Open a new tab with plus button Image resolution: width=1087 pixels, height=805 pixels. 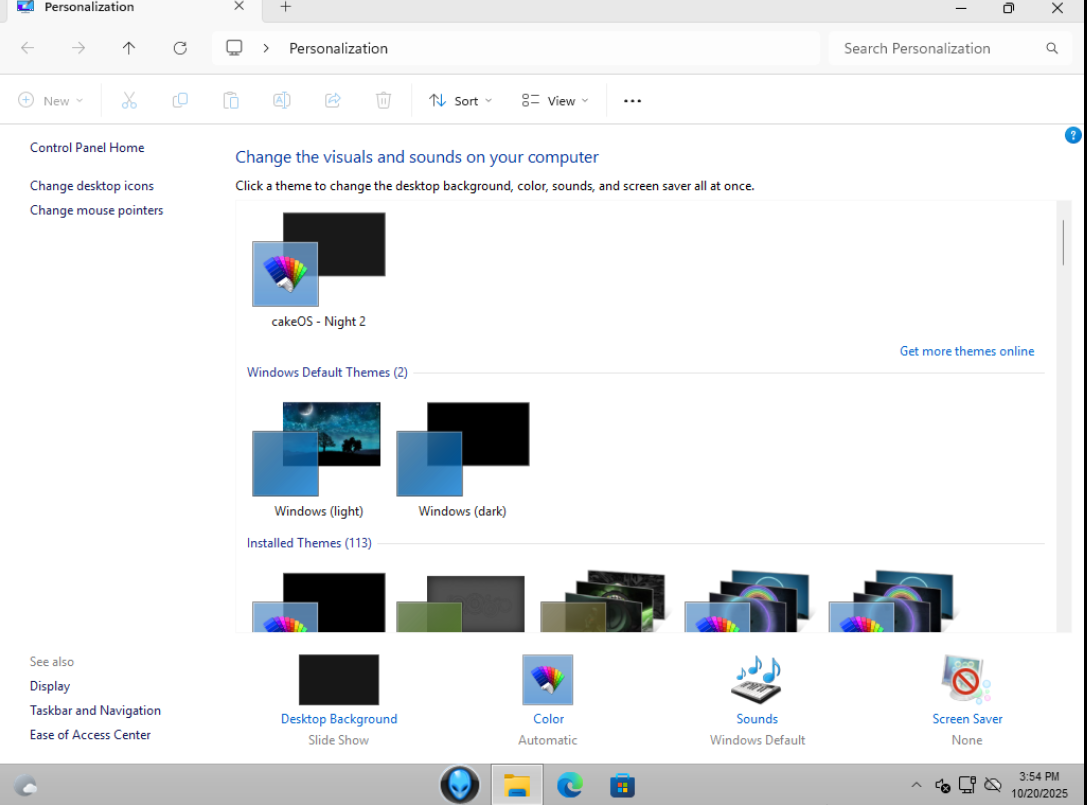point(285,8)
